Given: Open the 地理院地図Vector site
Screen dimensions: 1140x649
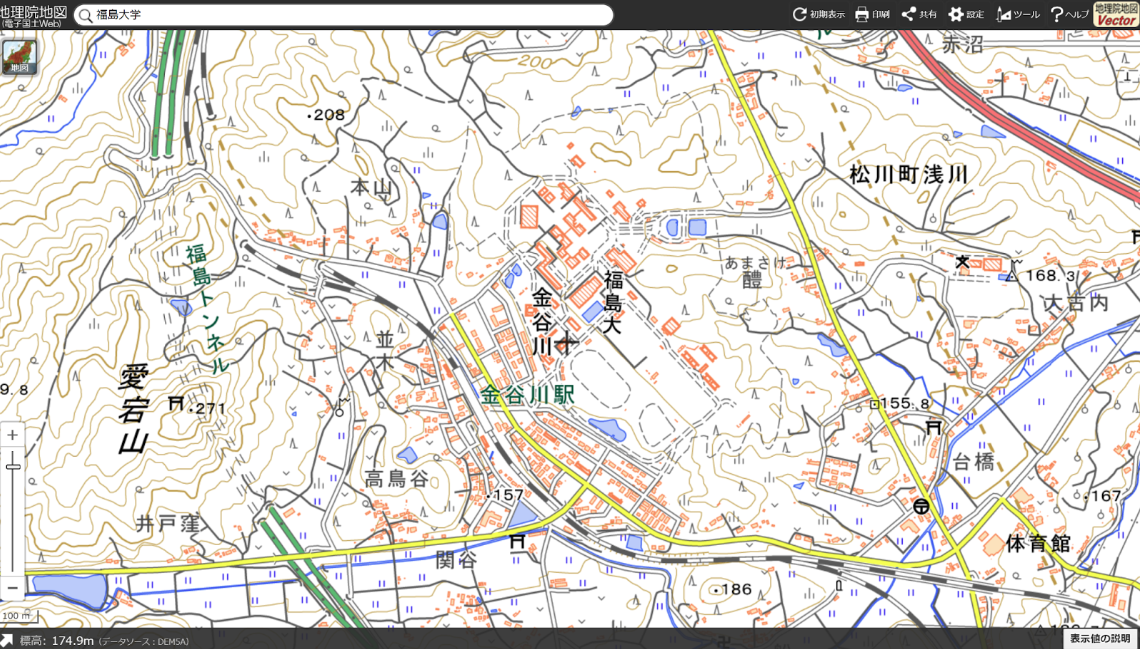Looking at the screenshot, I should click(x=1114, y=14).
